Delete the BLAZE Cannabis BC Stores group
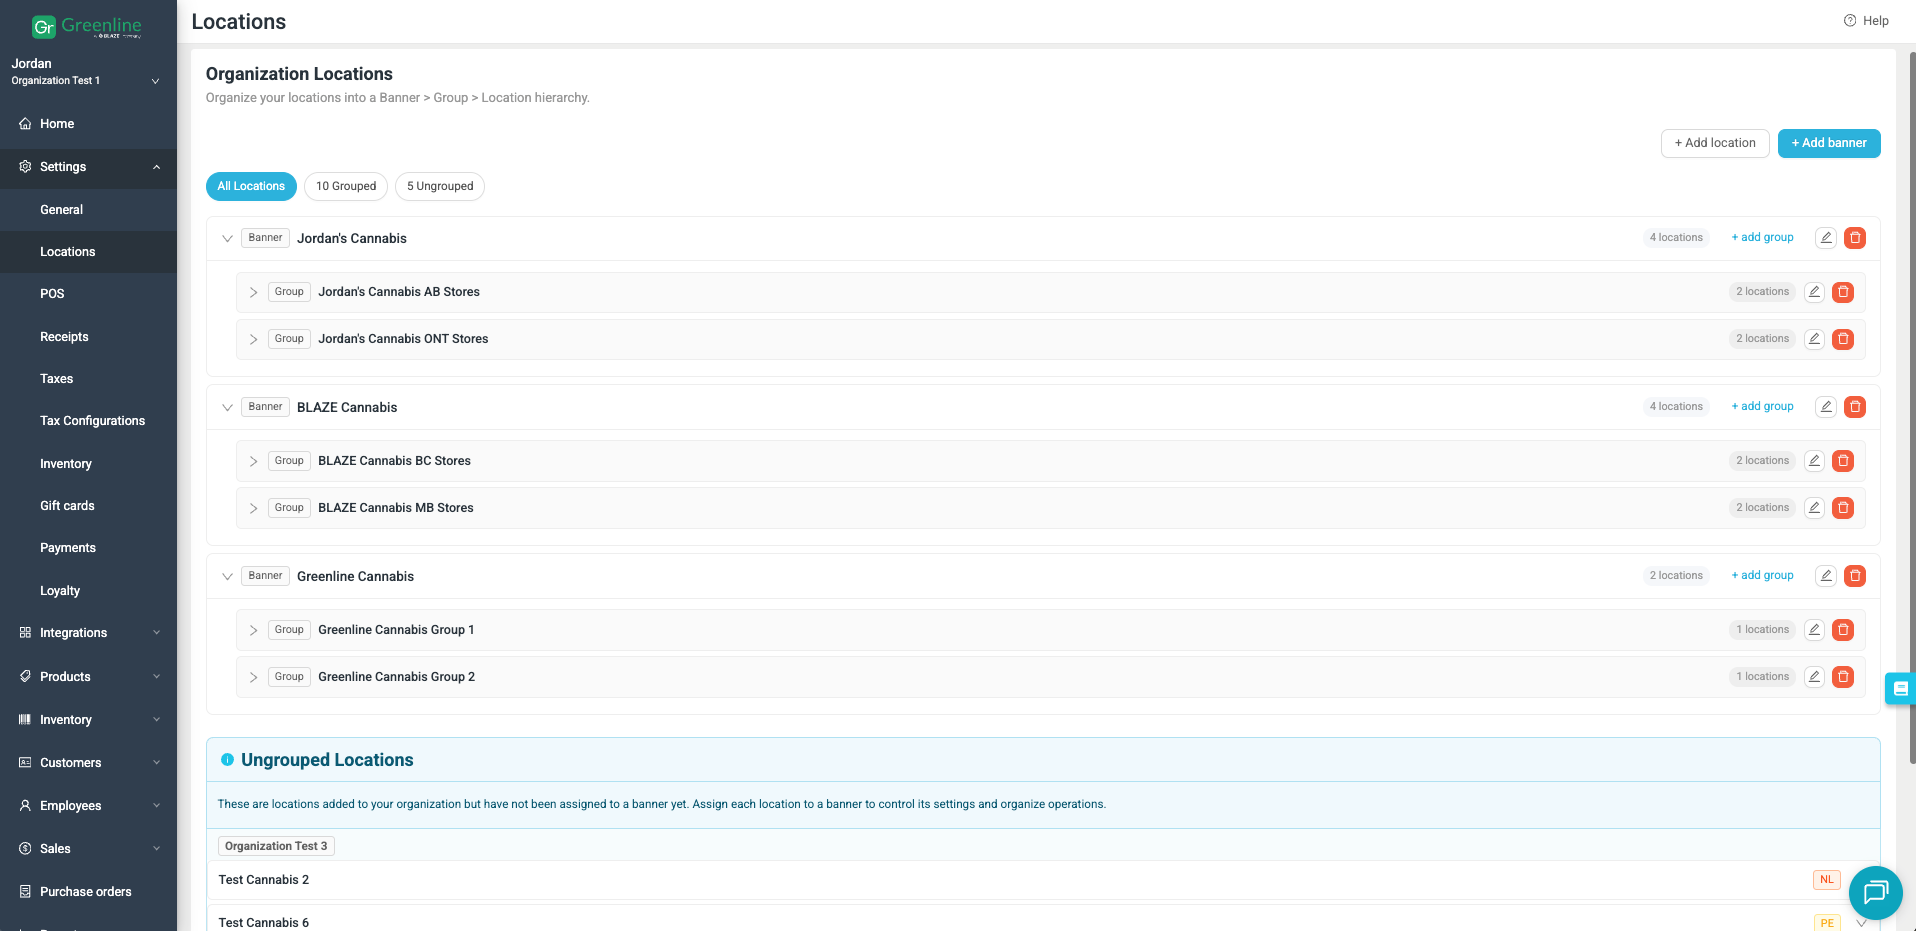The height and width of the screenshot is (931, 1916). click(1843, 461)
